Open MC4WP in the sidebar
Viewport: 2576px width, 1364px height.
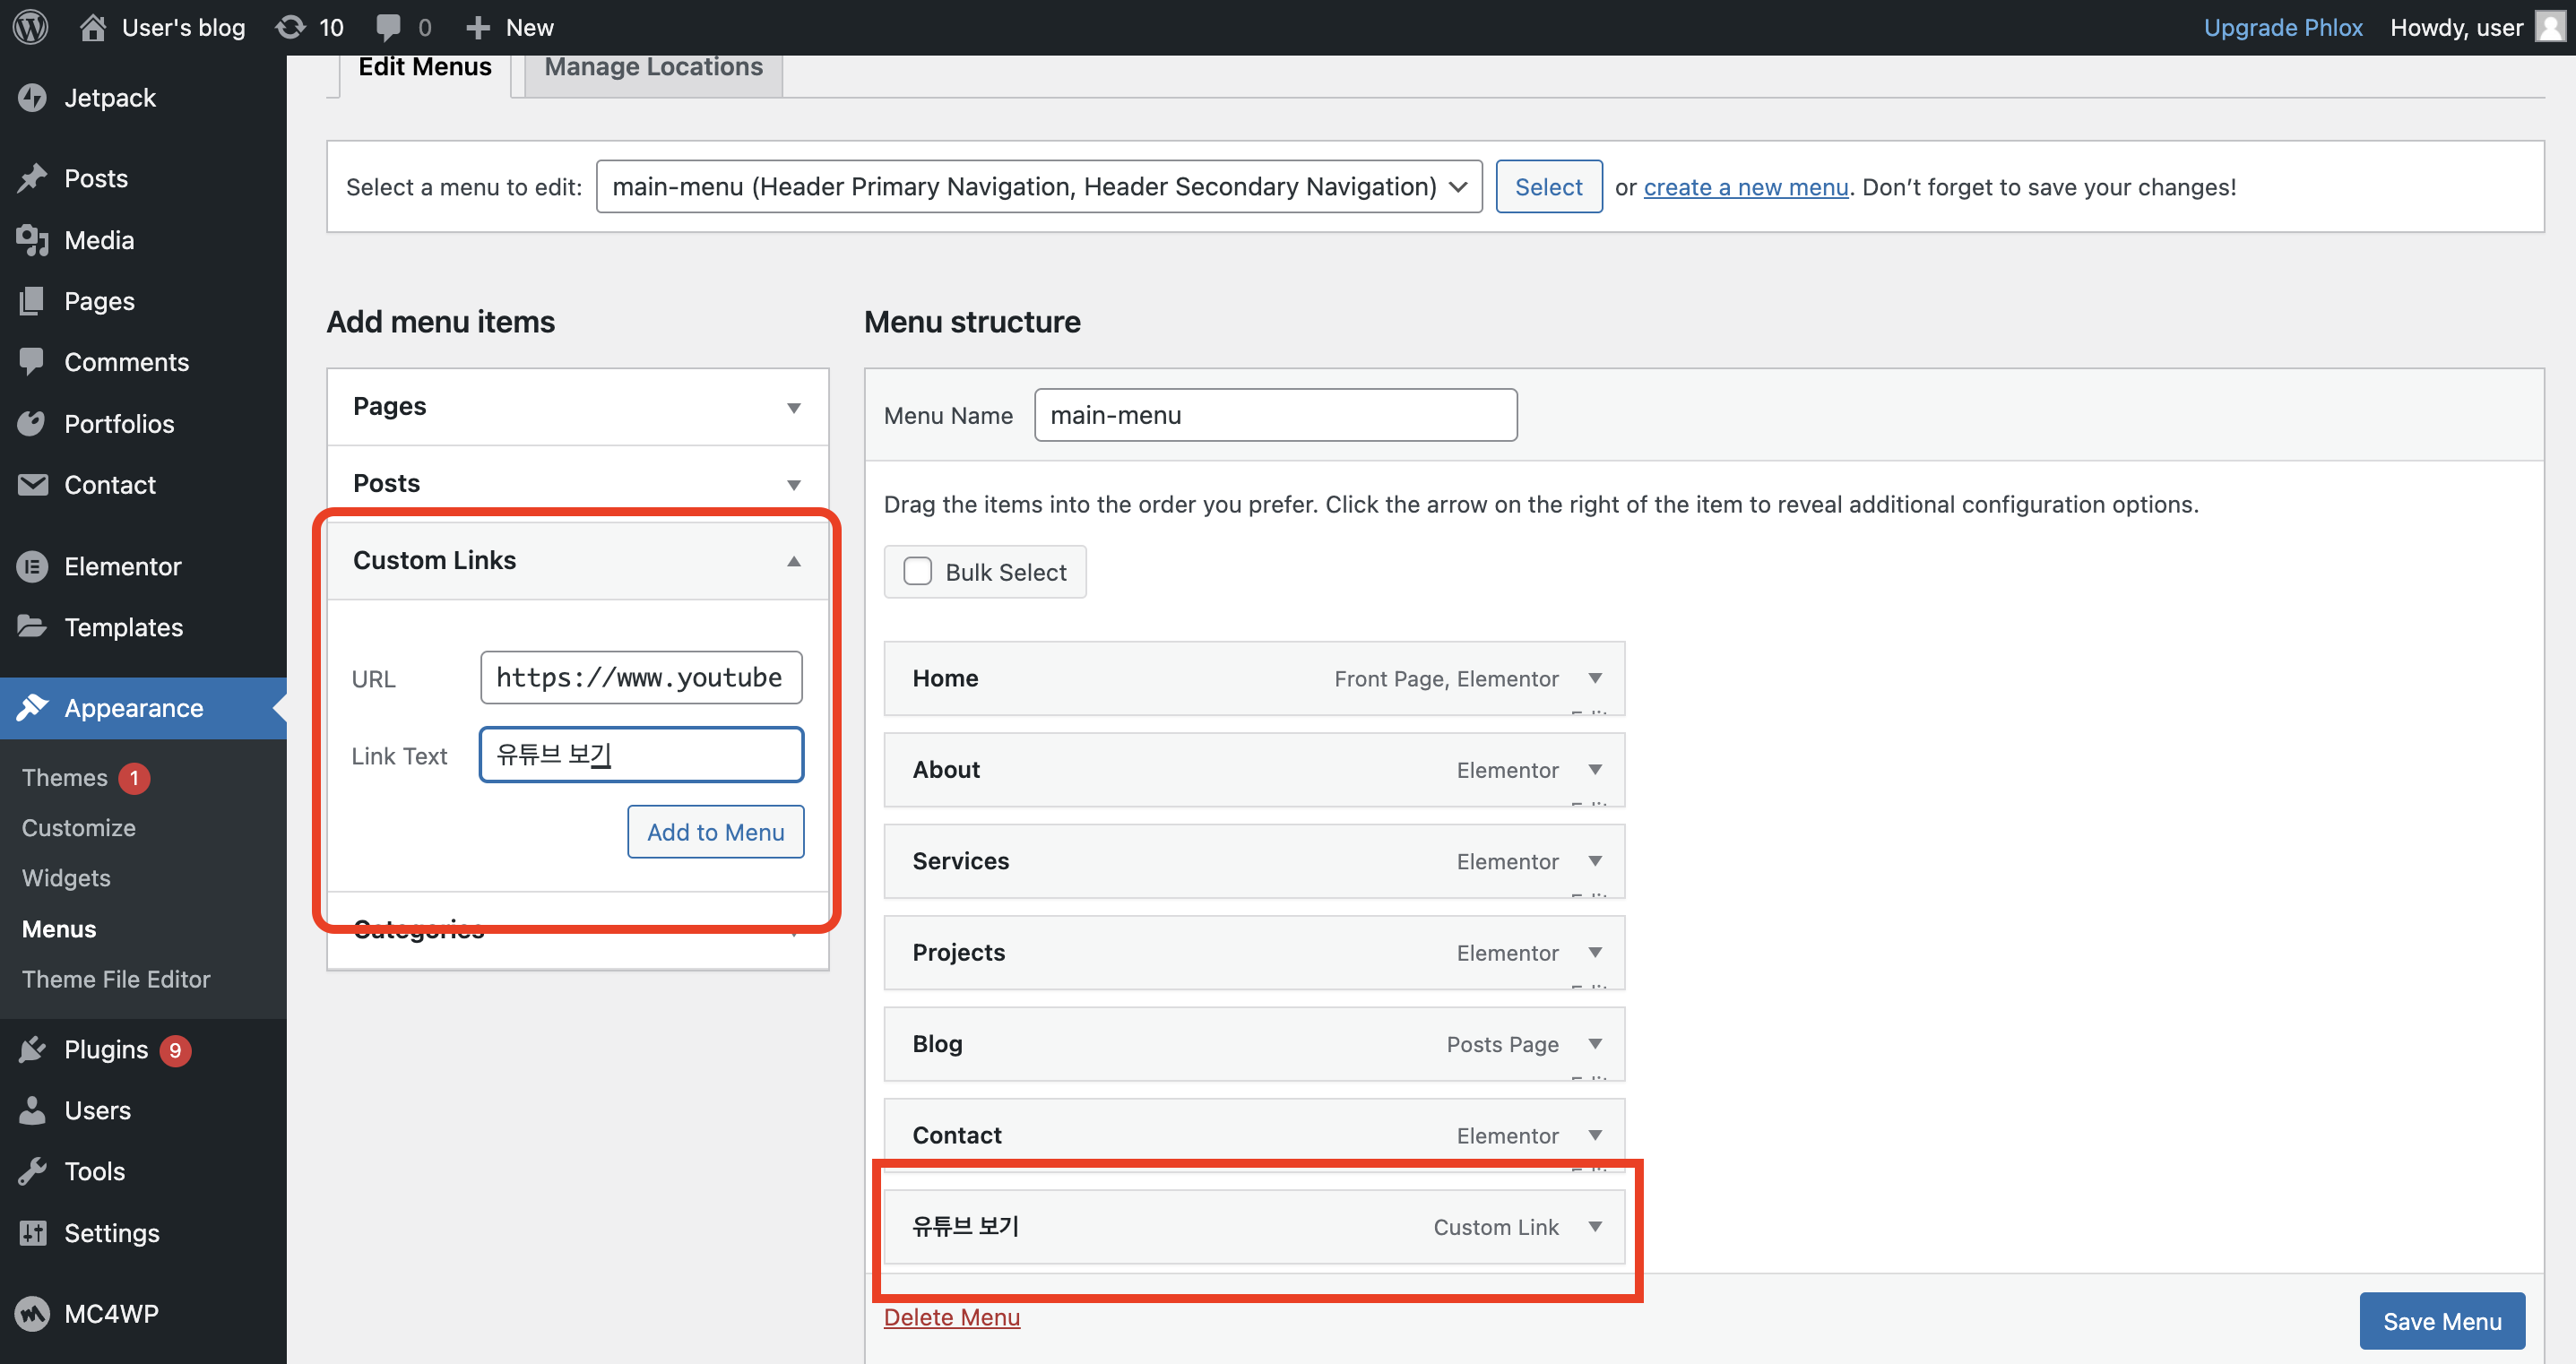[111, 1314]
